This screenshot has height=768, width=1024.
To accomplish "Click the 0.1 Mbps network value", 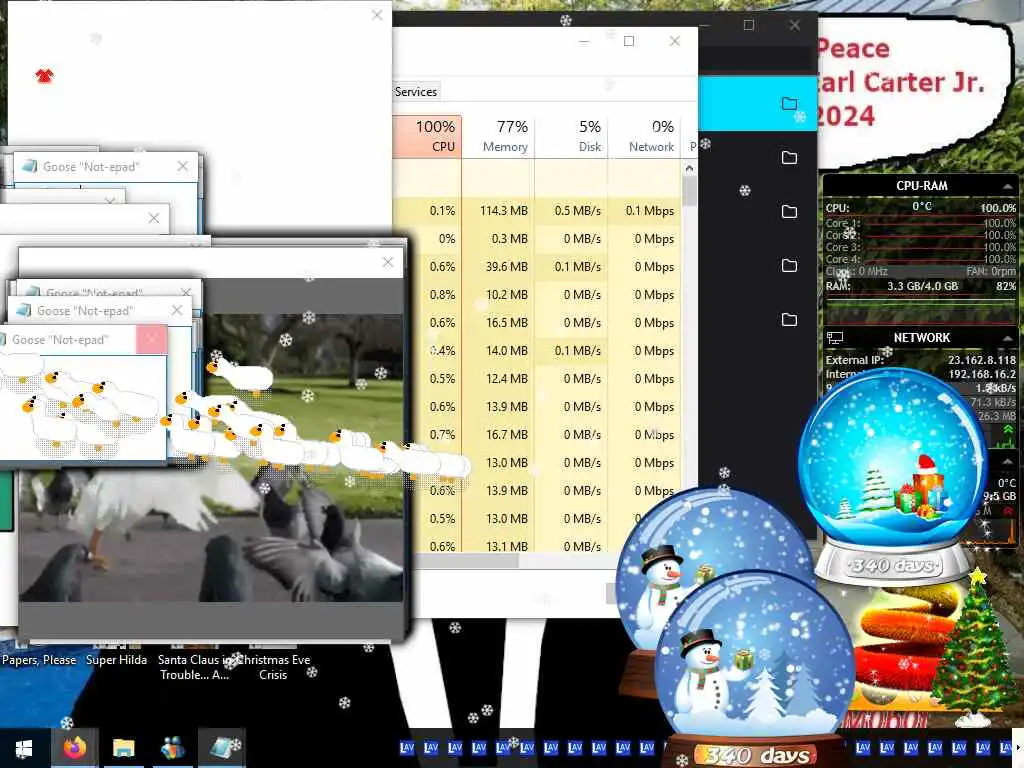I will 649,211.
